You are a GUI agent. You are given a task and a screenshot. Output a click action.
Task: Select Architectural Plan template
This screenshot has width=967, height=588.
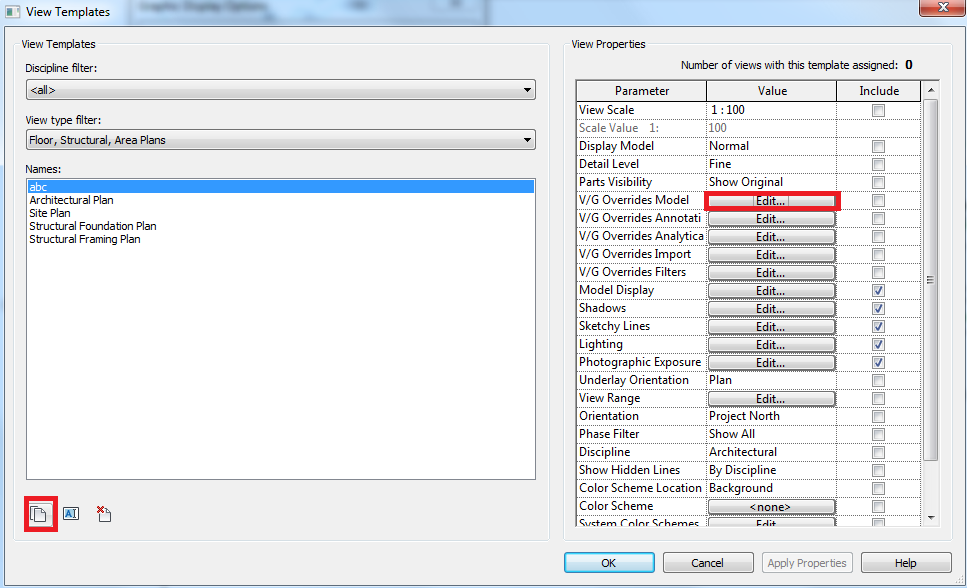72,200
